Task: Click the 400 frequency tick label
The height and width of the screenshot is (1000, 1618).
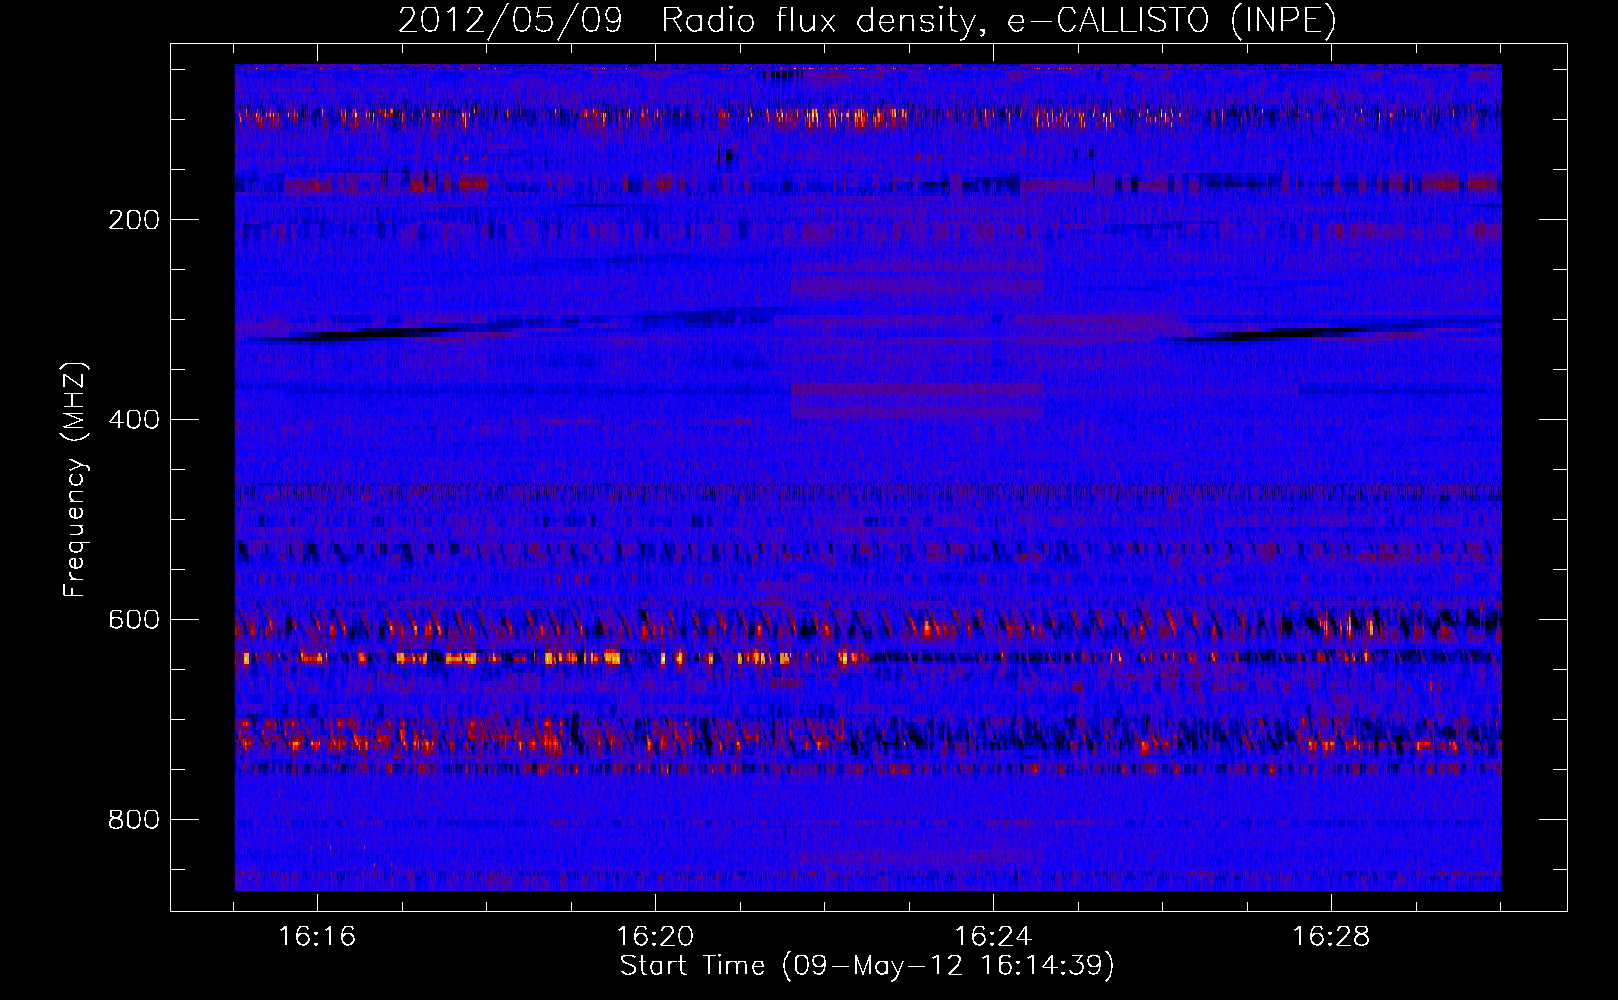Action: pos(134,419)
